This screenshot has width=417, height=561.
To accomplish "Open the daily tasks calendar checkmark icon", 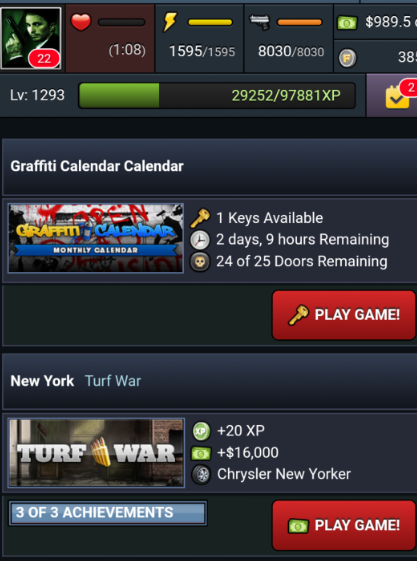I will [x=397, y=97].
